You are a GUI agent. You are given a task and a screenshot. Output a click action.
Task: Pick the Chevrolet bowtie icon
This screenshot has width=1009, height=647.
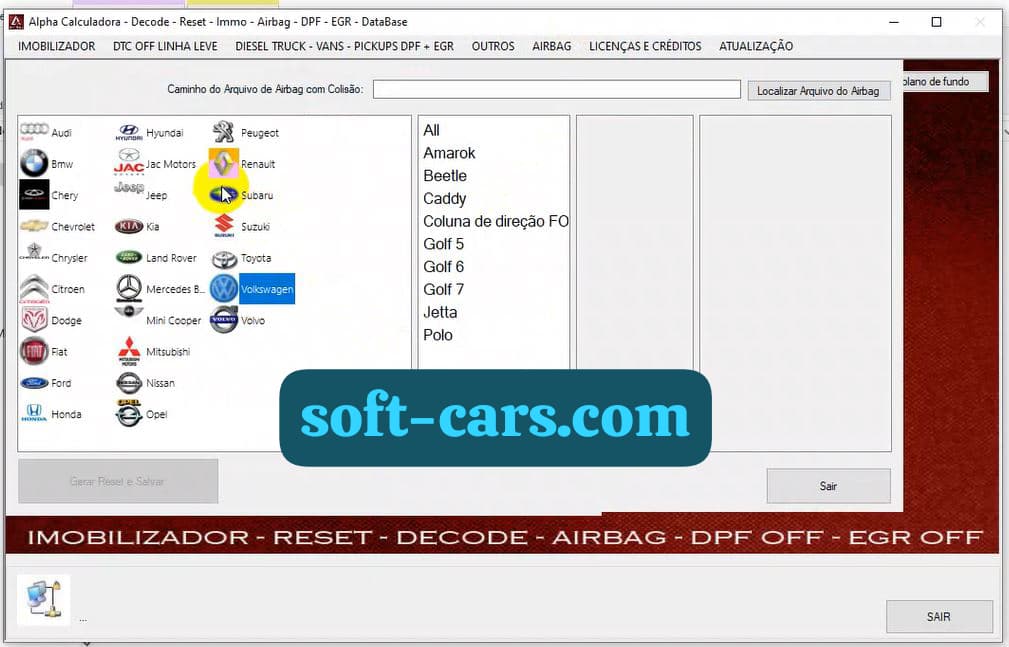[x=34, y=226]
